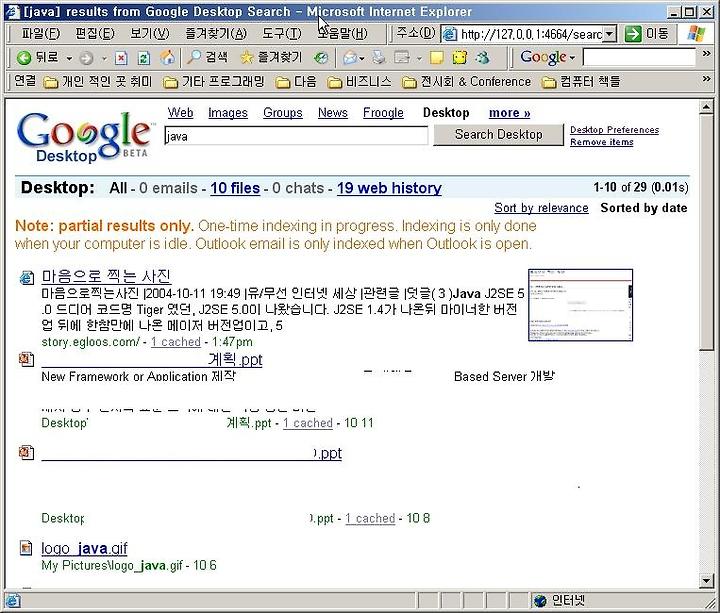Click the web page thumbnail preview

coord(580,305)
